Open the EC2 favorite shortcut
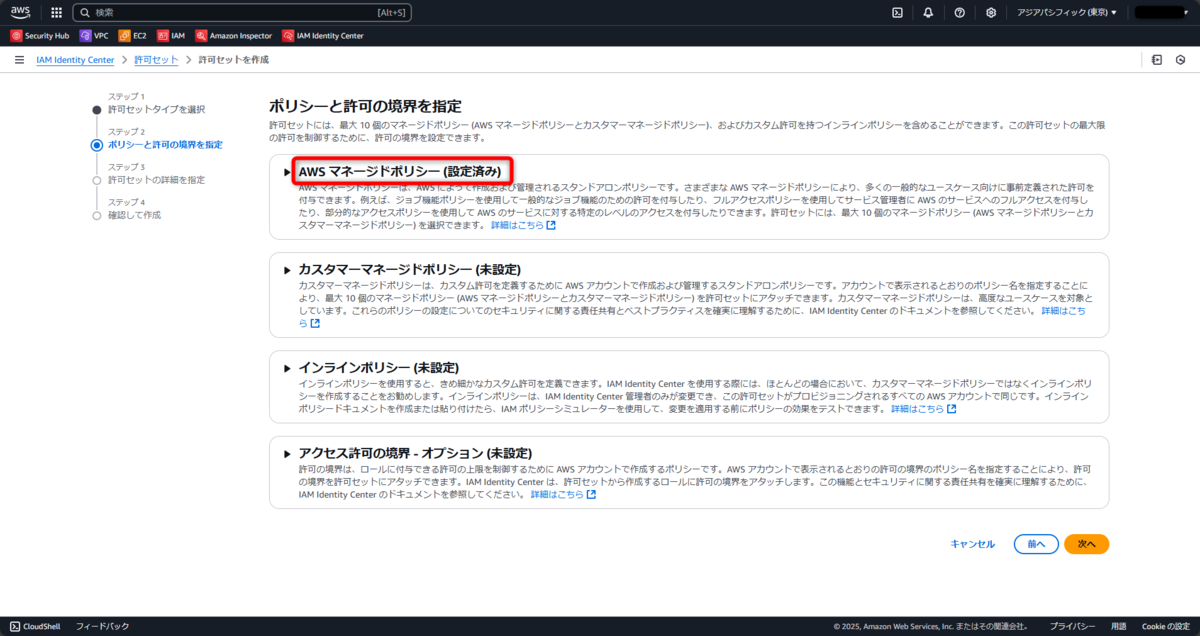1200x636 pixels. coord(132,35)
